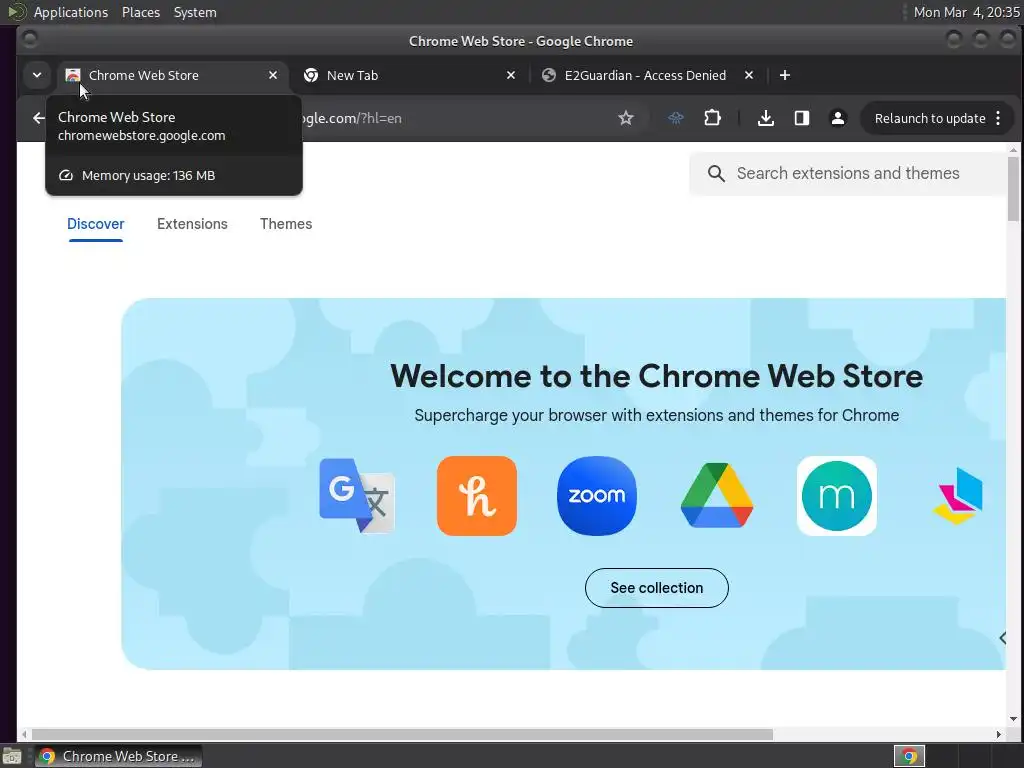Open the Chrome three-dot menu

(998, 118)
